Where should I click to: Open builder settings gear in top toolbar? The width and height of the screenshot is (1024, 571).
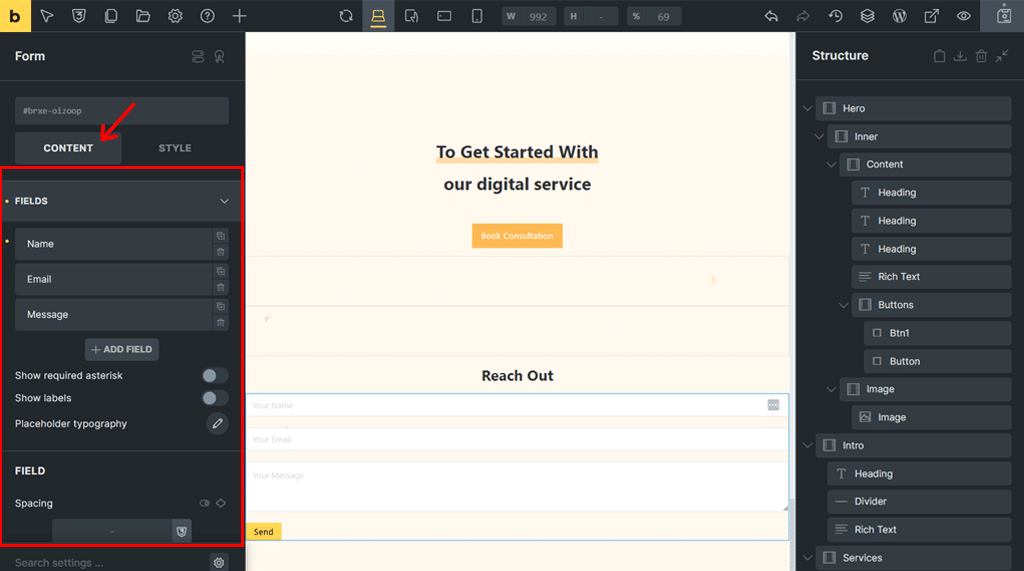coord(175,16)
